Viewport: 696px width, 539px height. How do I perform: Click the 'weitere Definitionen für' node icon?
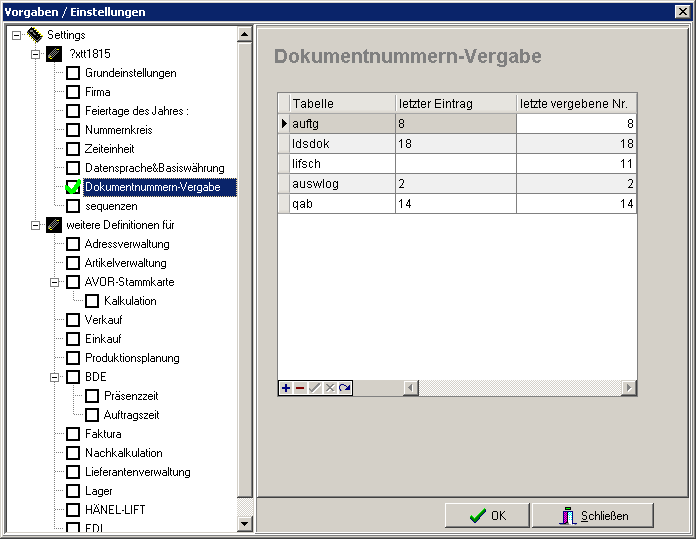[54, 225]
